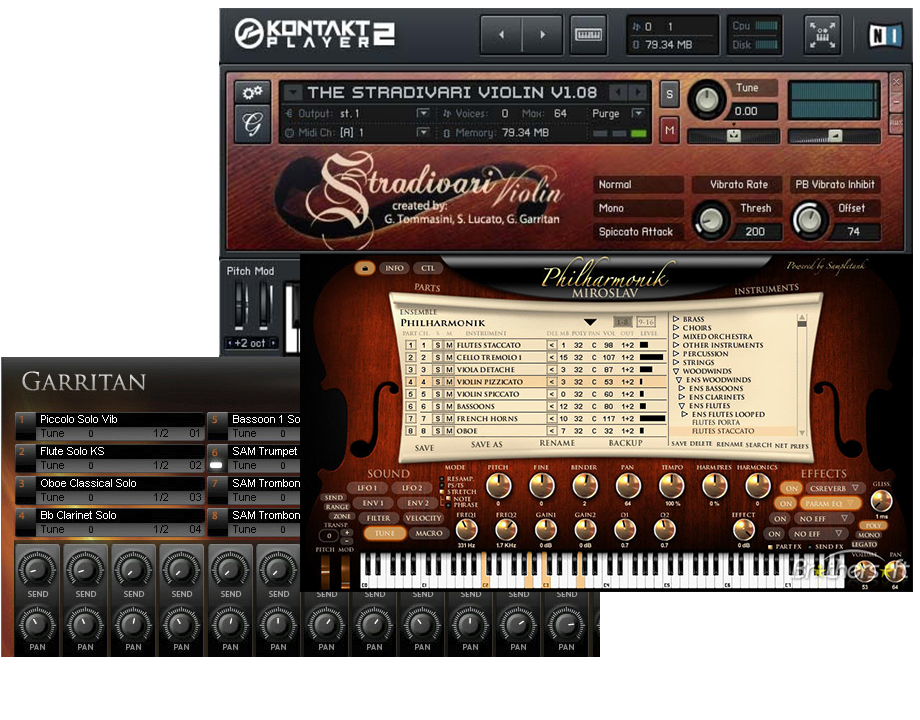Open the Philharmonik ensemble dropdown arrow
The width and height of the screenshot is (920, 720).
[590, 322]
